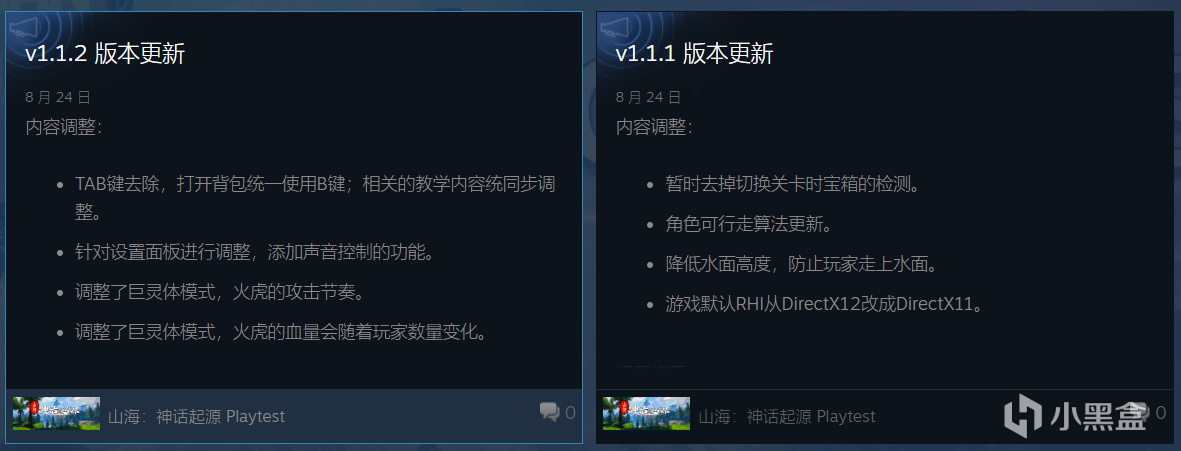Click the 角色可行走算法更新 bullet entry
Viewport: 1181px width, 451px height.
[752, 224]
